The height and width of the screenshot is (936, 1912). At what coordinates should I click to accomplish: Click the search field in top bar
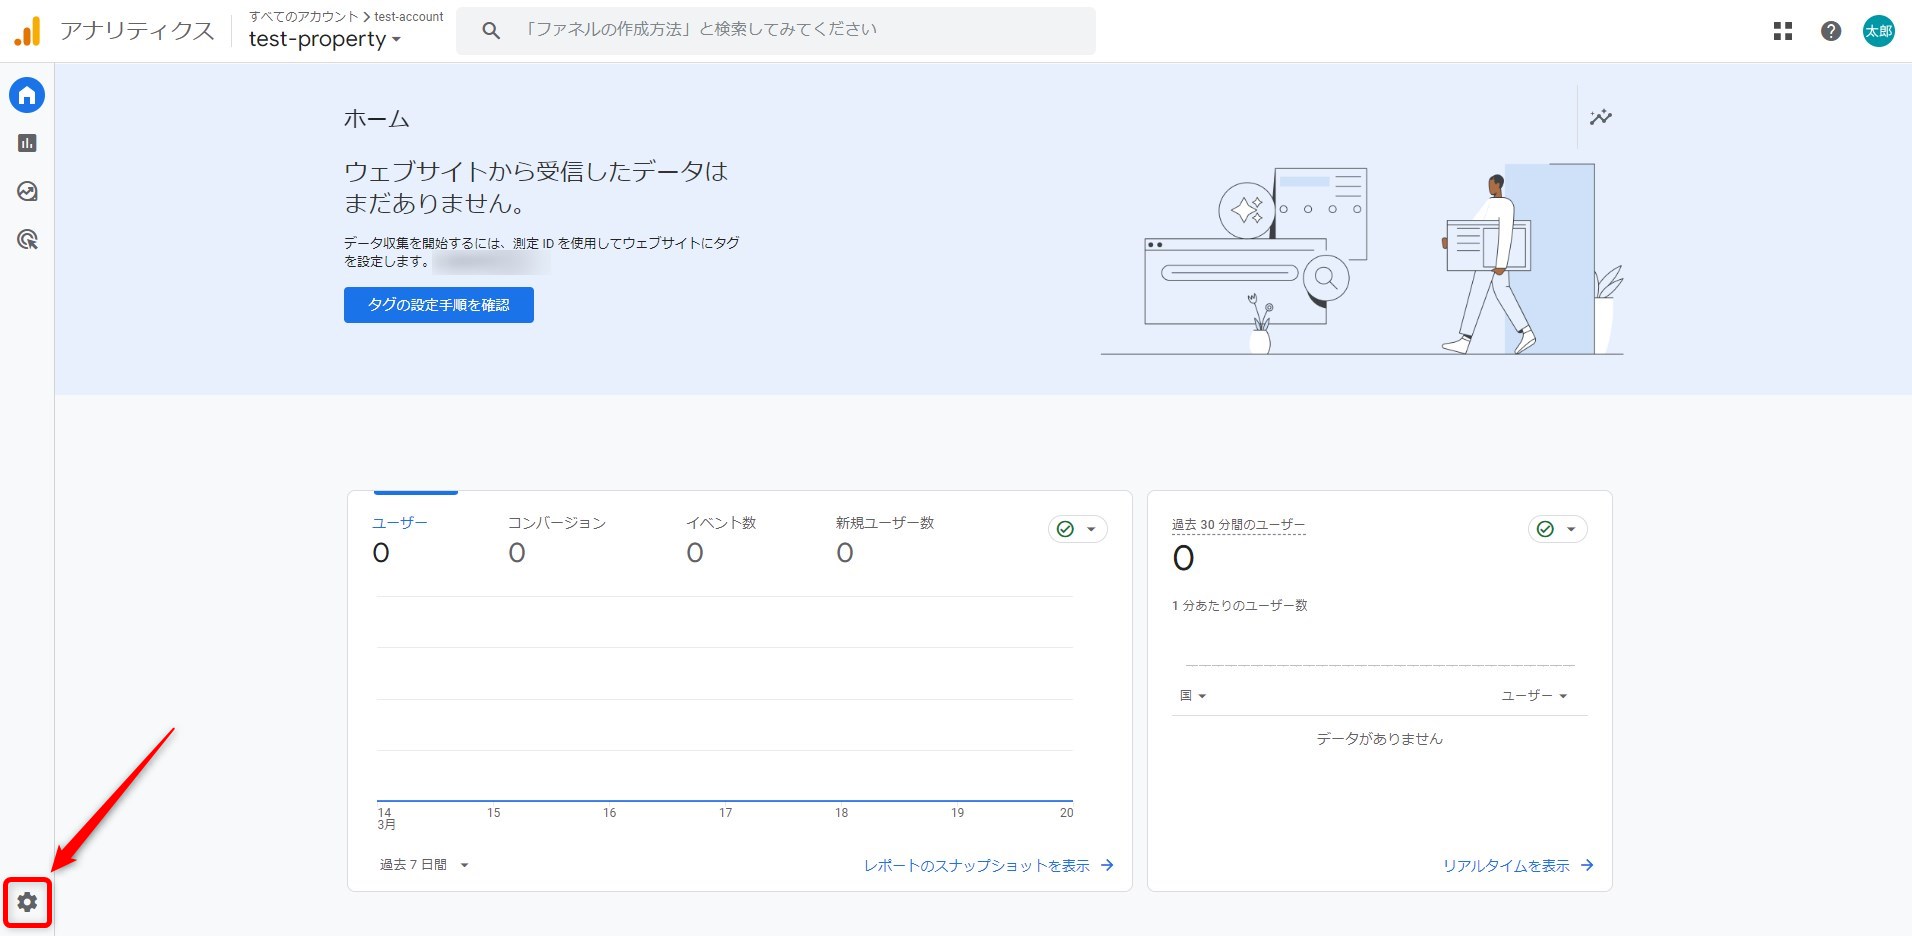pyautogui.click(x=775, y=30)
